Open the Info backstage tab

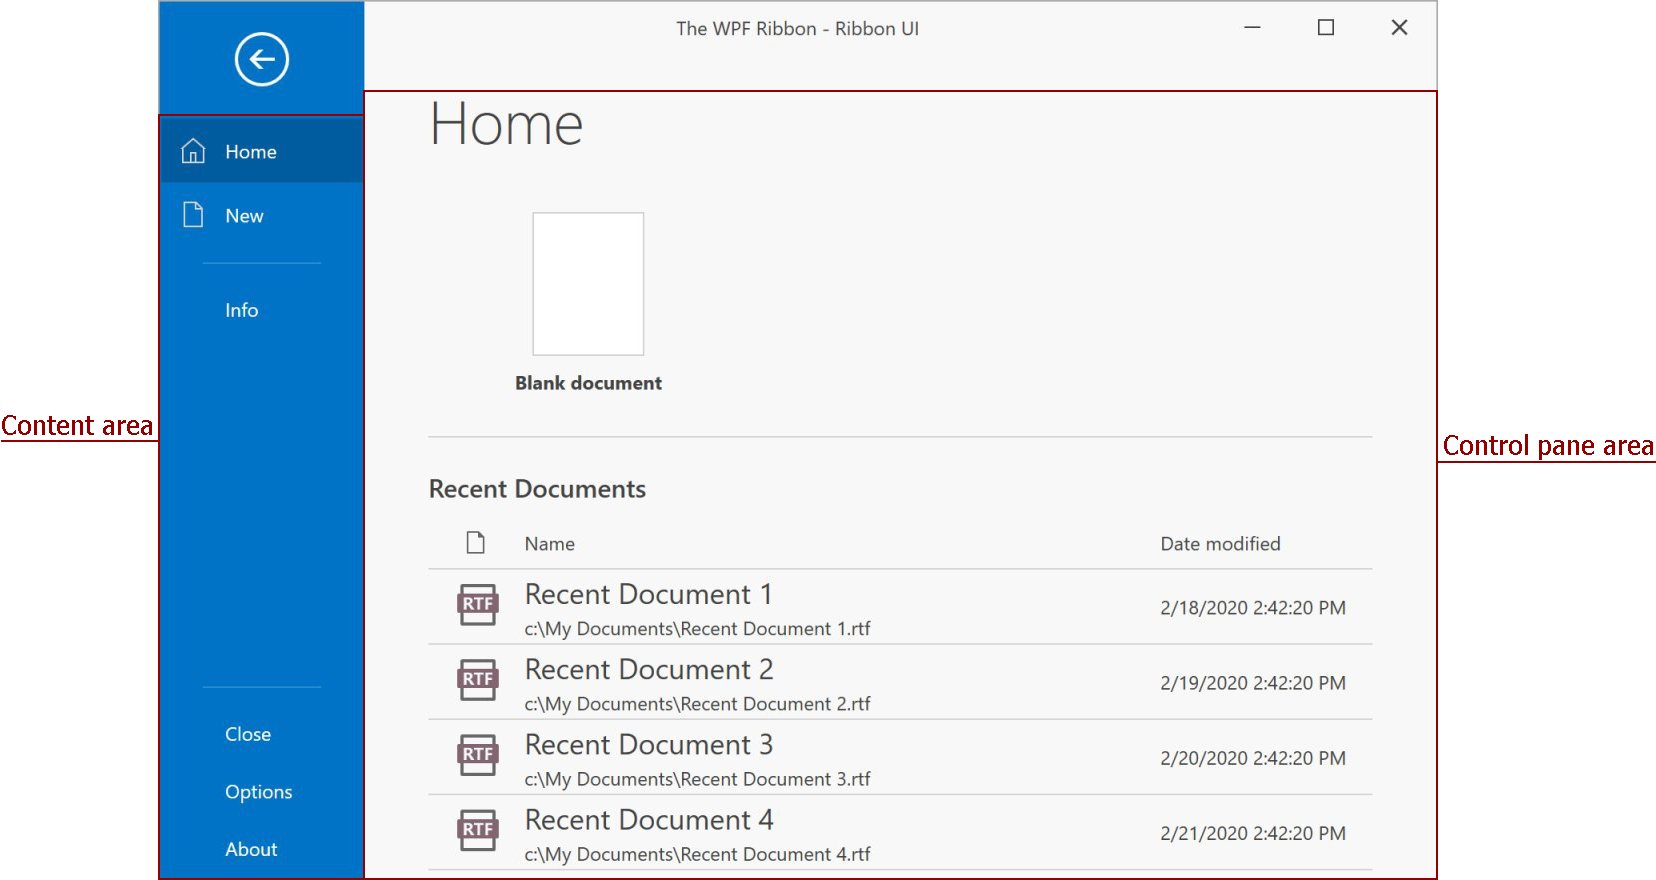tap(241, 310)
